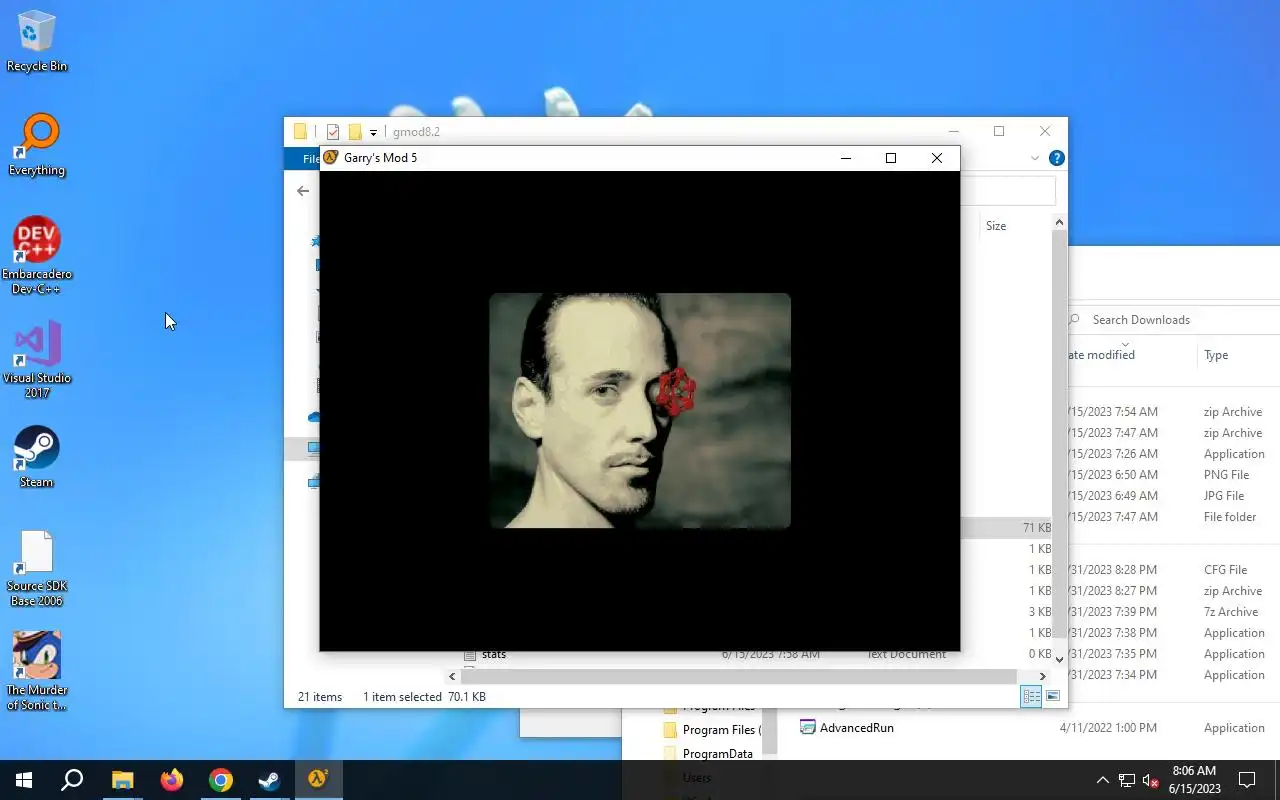Click the muted volume tray icon
This screenshot has height=800, width=1280.
1151,780
